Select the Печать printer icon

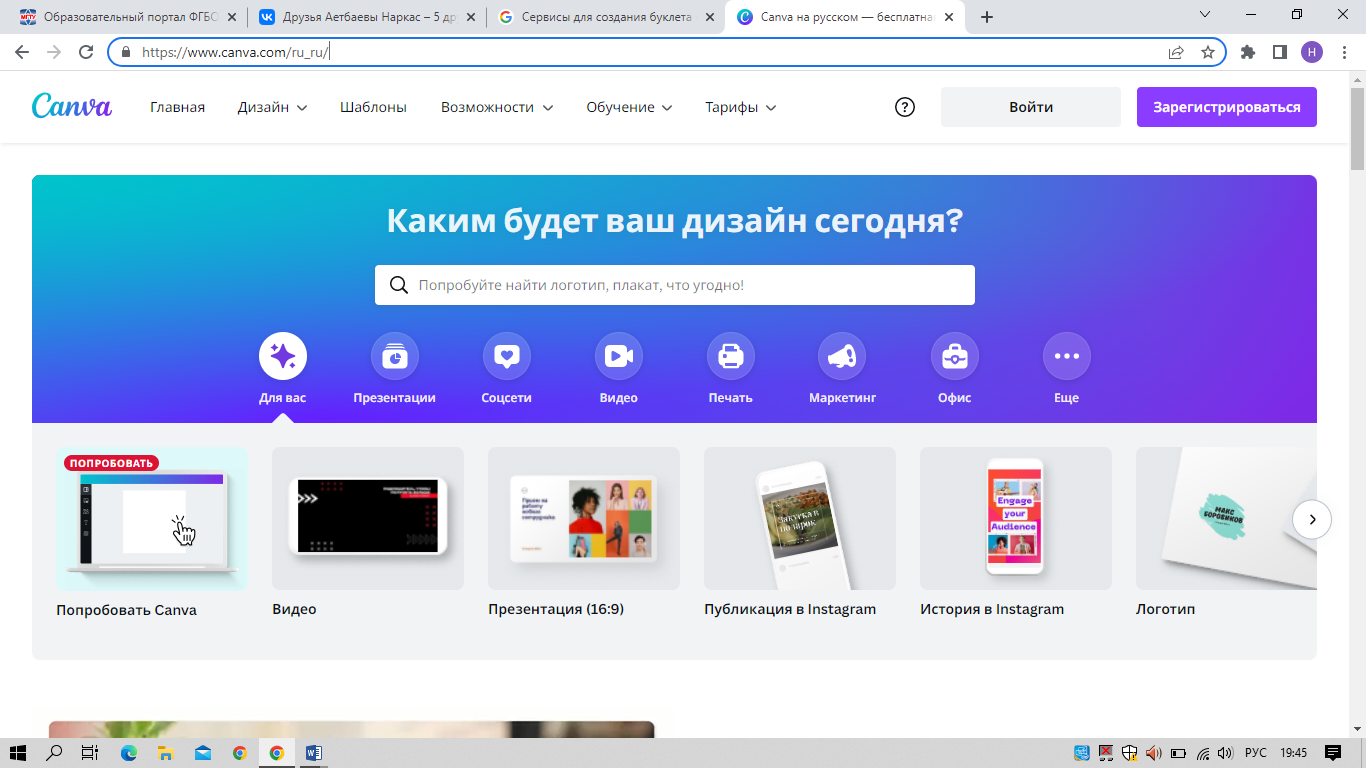(x=731, y=356)
